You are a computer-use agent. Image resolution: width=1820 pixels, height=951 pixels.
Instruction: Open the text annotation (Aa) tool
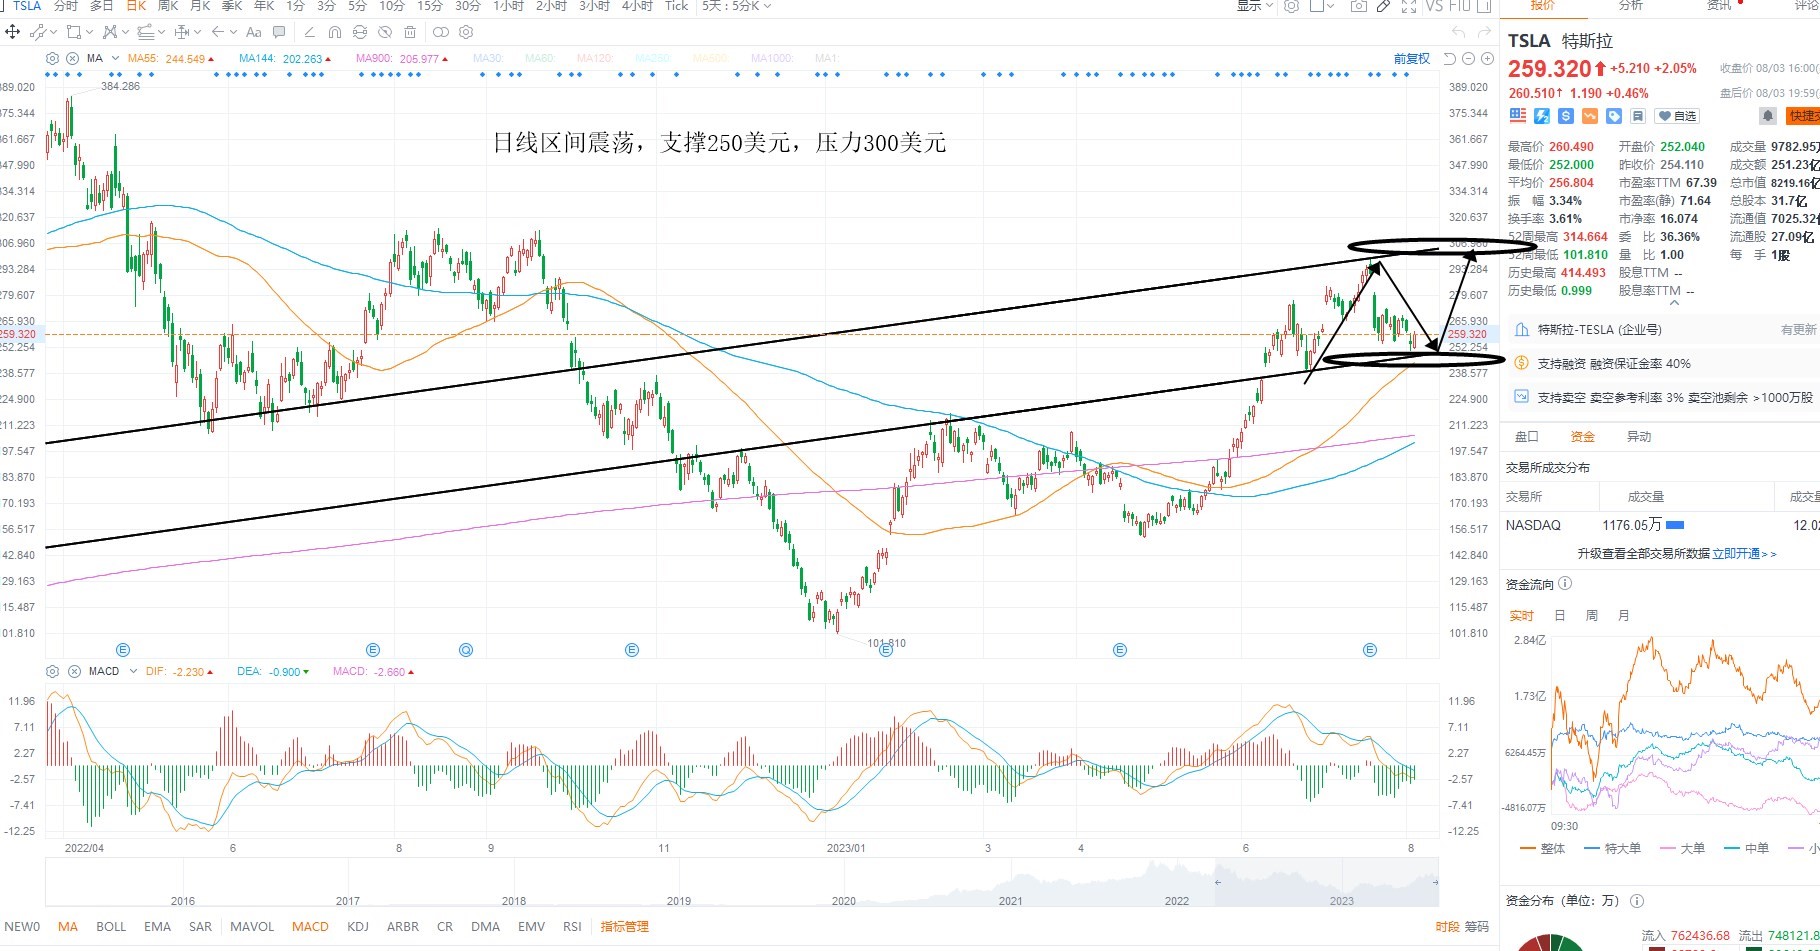[x=253, y=32]
